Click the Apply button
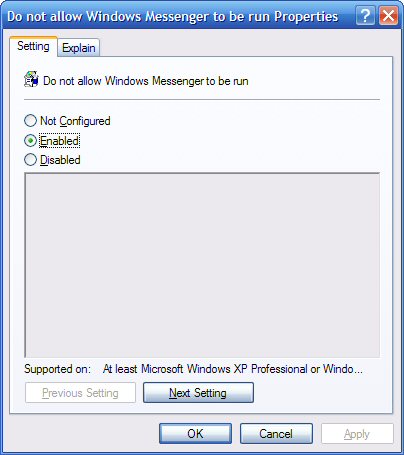404x455 pixels. [357, 434]
